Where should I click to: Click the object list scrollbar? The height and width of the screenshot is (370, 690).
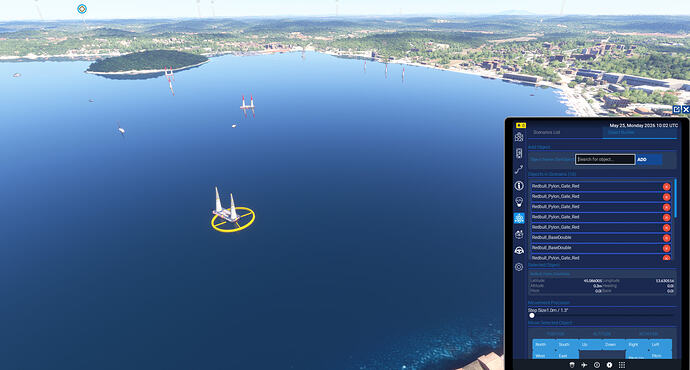click(x=675, y=198)
